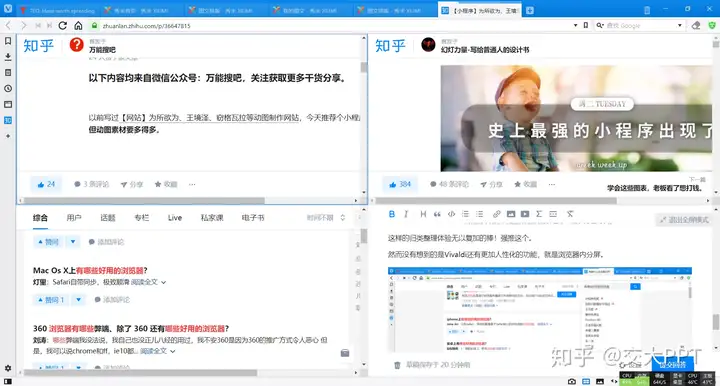
Task: Upvote the 360 browser question answer
Action: click(51, 367)
